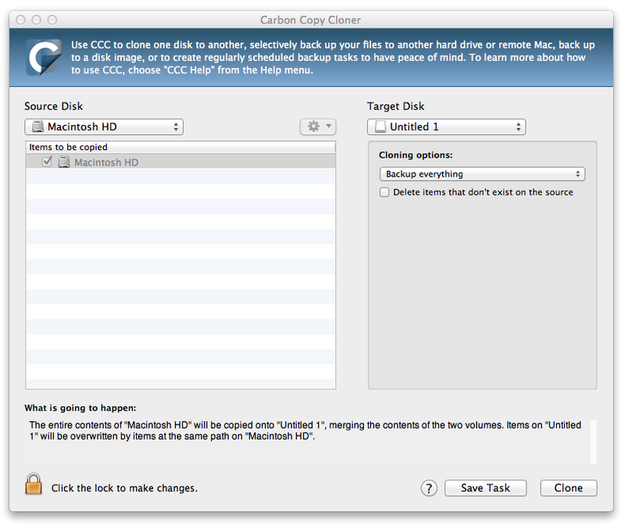This screenshot has width=625, height=524.
Task: Enable Delete items that don't exist on source
Action: (384, 192)
